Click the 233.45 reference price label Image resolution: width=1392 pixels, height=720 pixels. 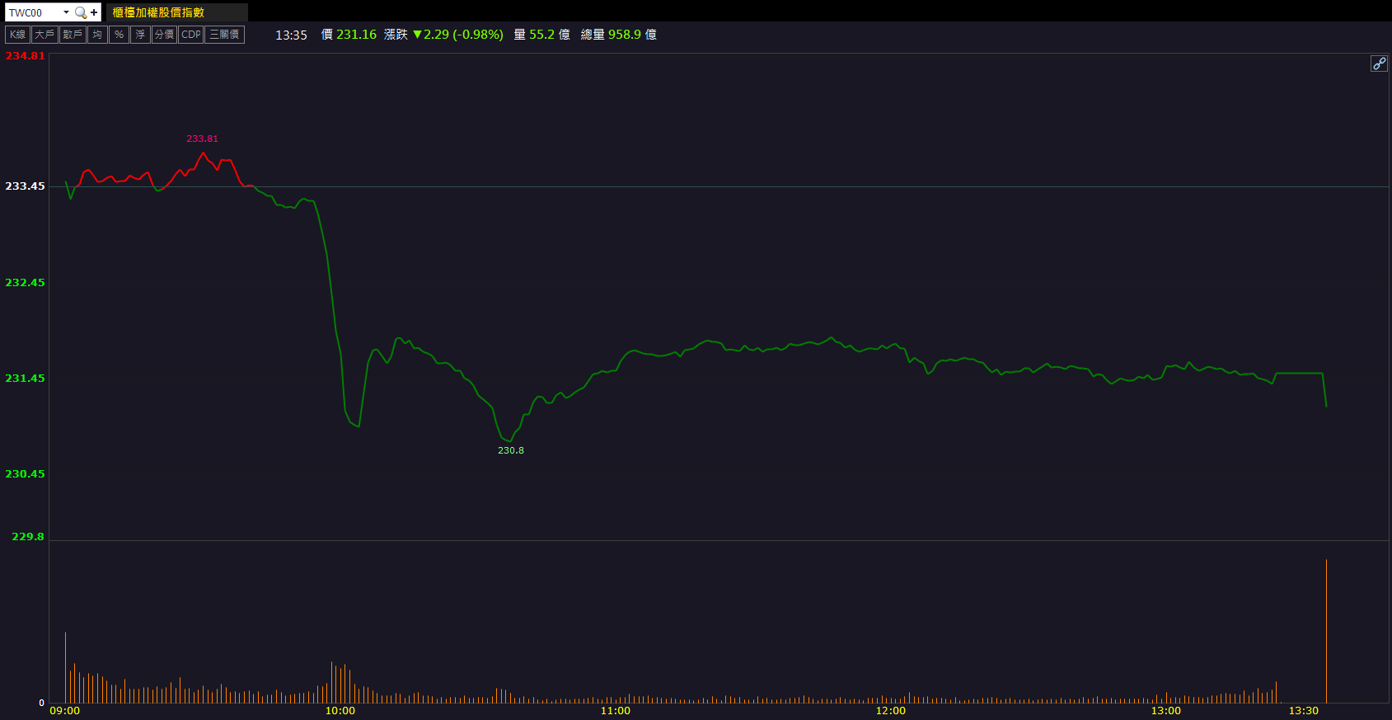click(25, 186)
